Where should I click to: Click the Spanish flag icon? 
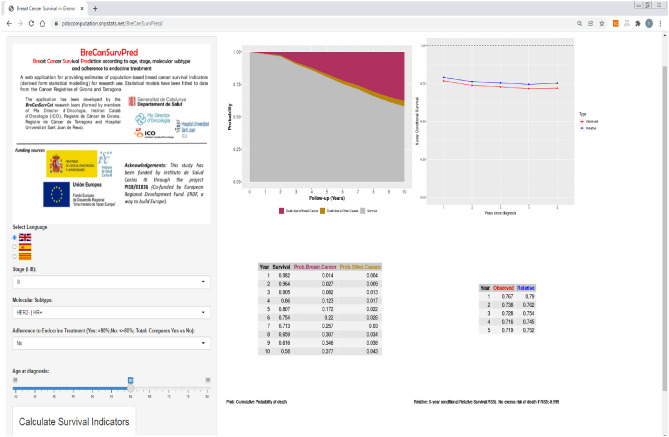[x=25, y=247]
